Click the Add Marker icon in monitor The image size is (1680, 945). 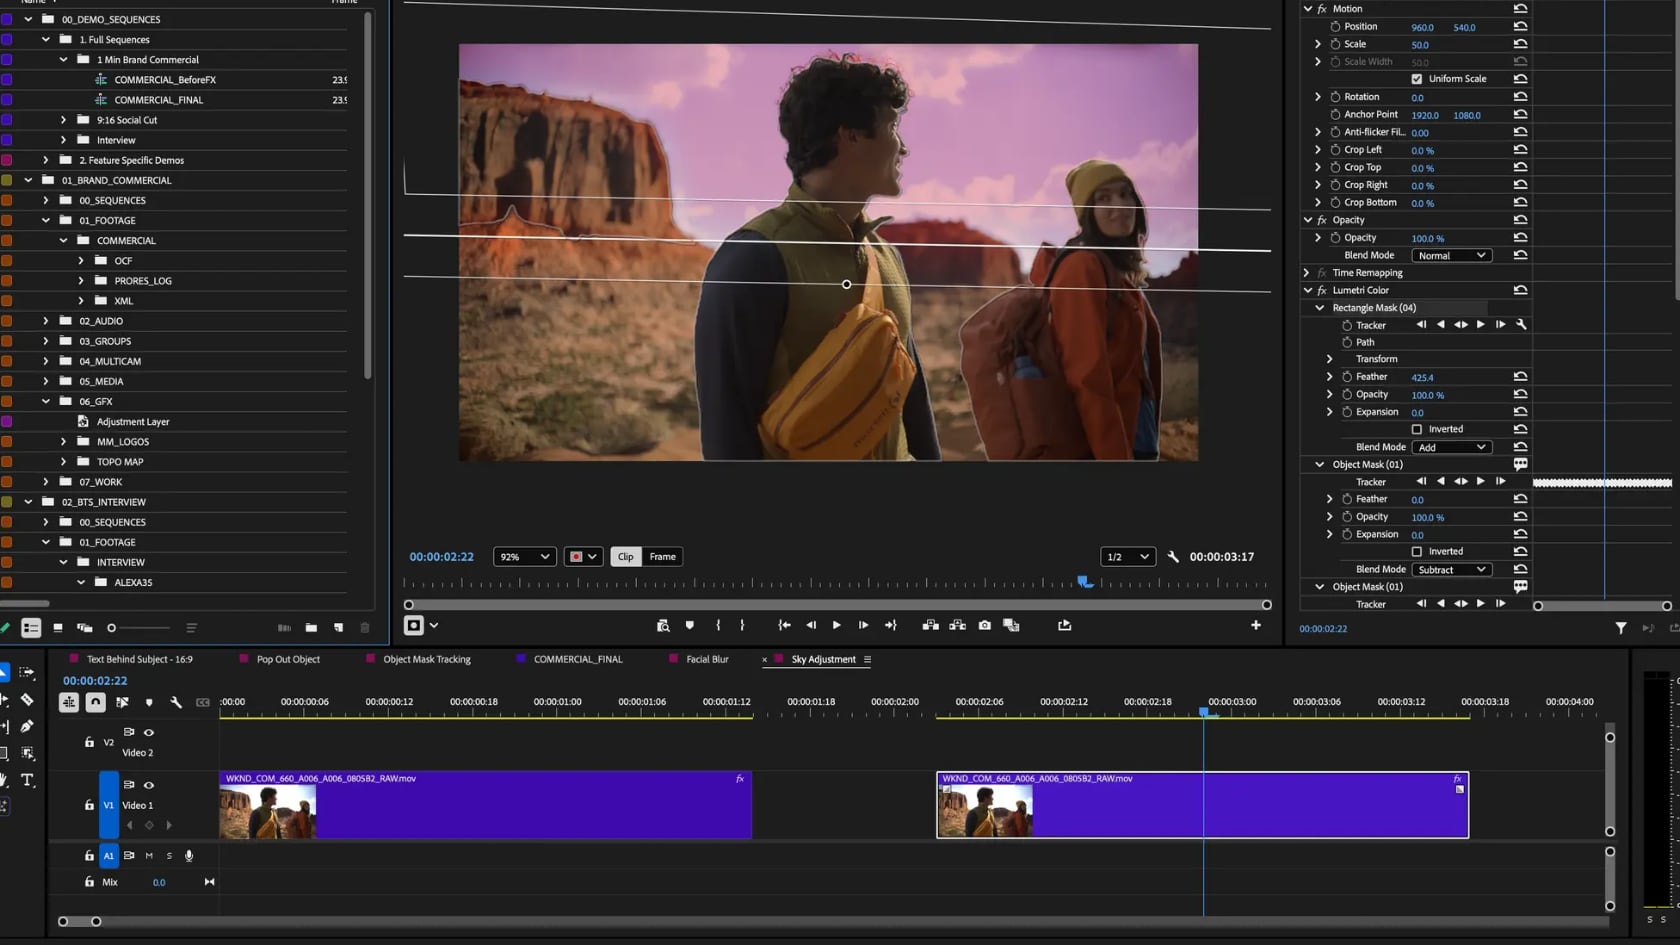(689, 625)
